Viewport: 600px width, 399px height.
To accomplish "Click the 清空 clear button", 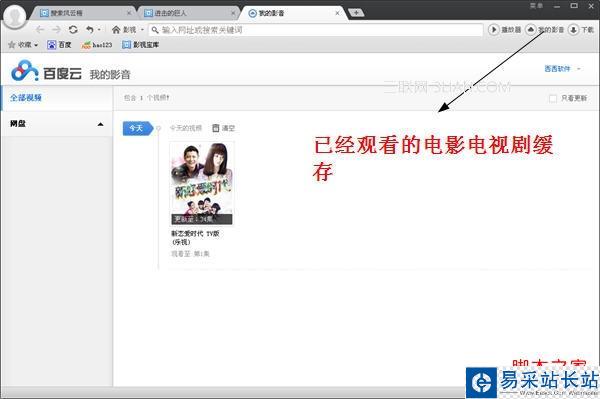I will [223, 128].
